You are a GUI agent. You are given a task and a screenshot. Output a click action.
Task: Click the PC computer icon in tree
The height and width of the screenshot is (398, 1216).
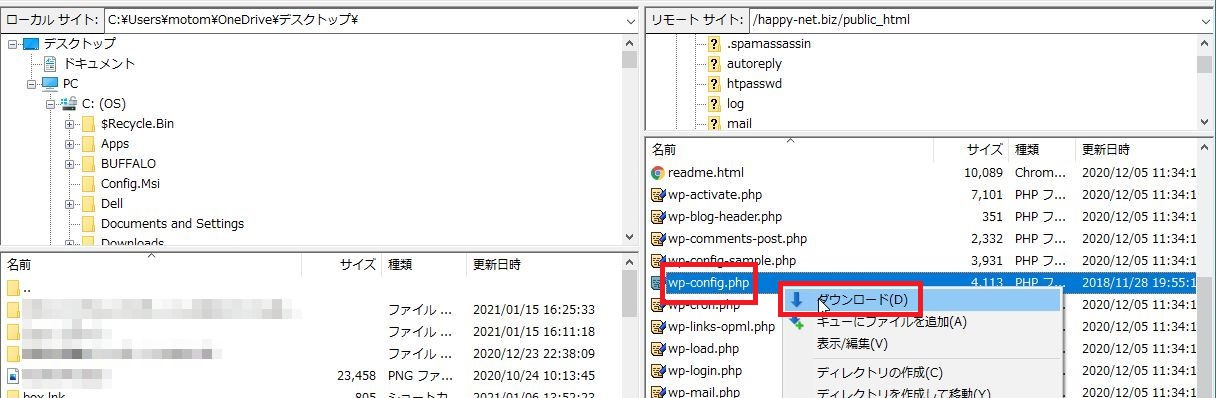click(50, 83)
